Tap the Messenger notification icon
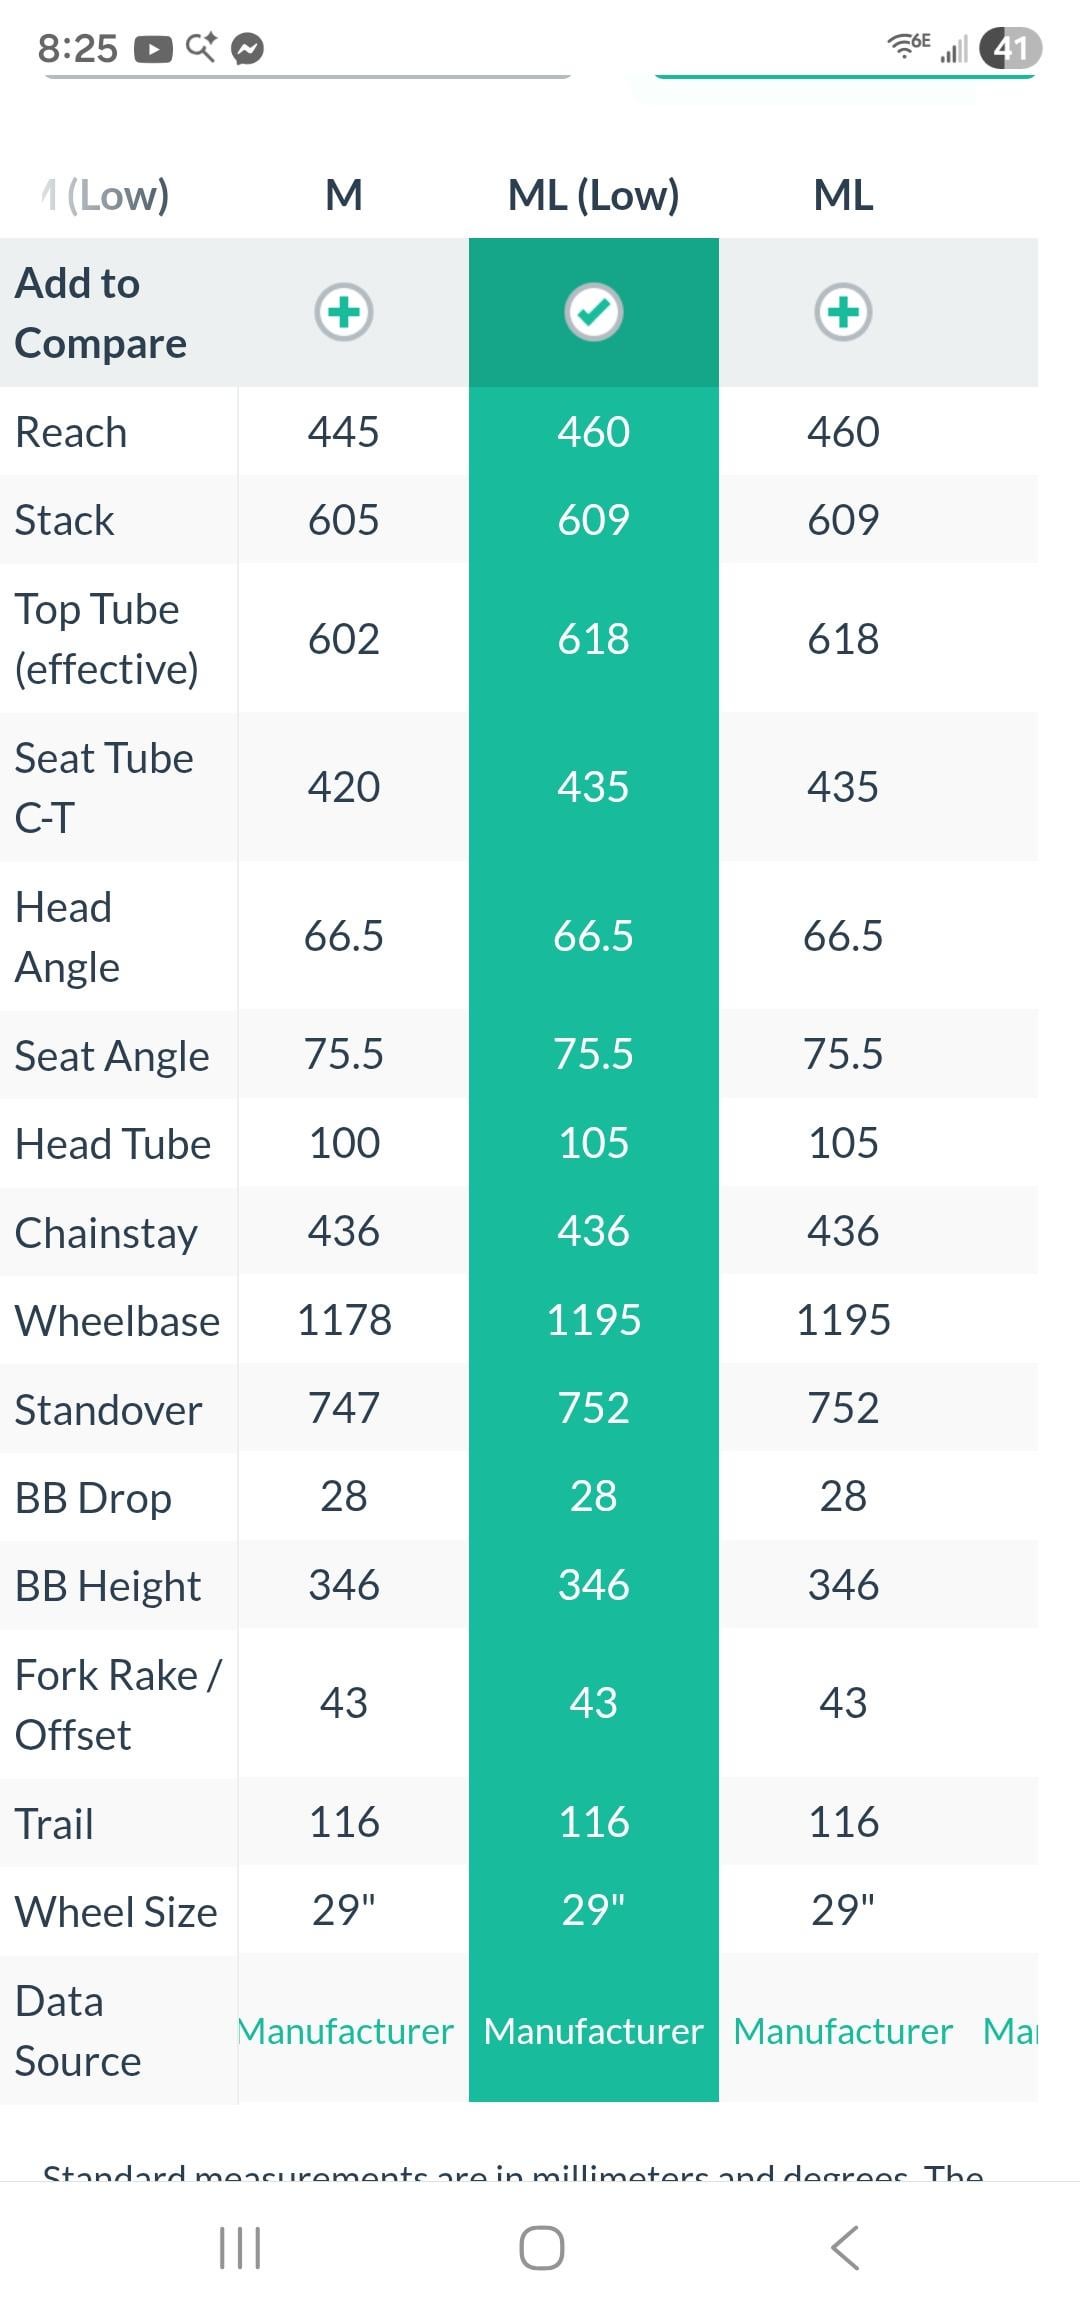The width and height of the screenshot is (1080, 2316). 247,48
